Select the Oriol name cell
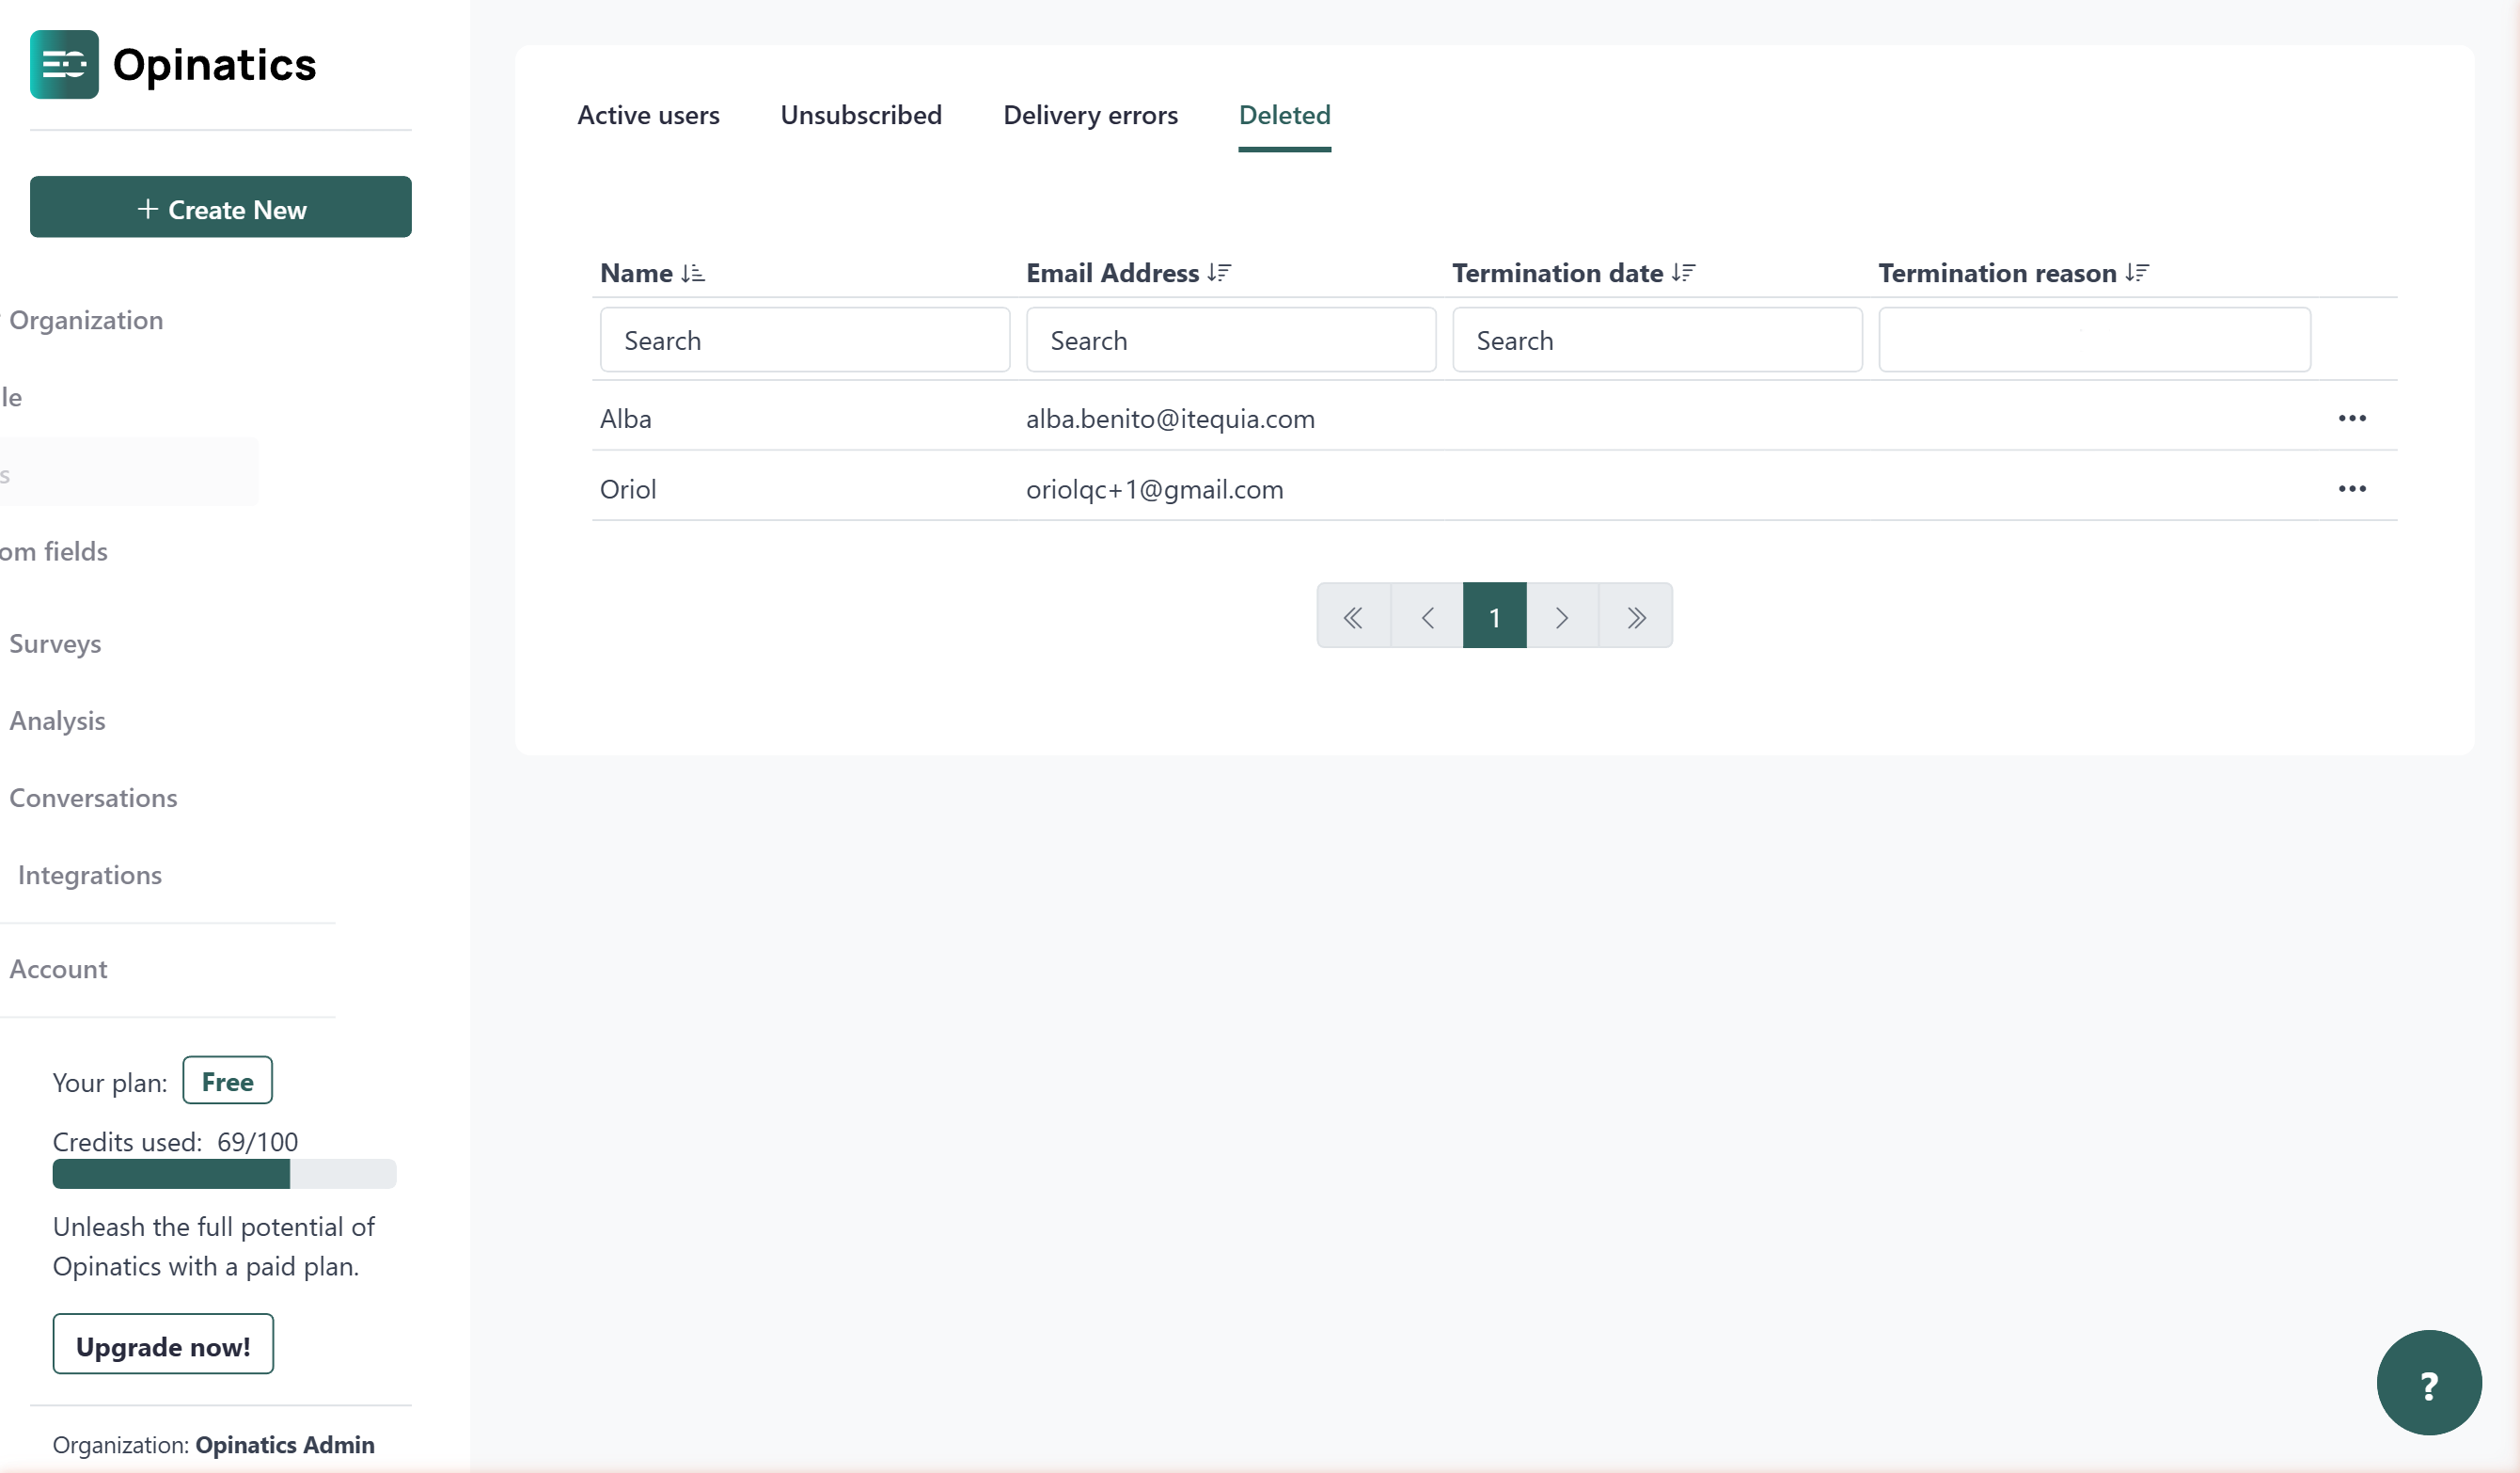This screenshot has width=2520, height=1473. [628, 490]
